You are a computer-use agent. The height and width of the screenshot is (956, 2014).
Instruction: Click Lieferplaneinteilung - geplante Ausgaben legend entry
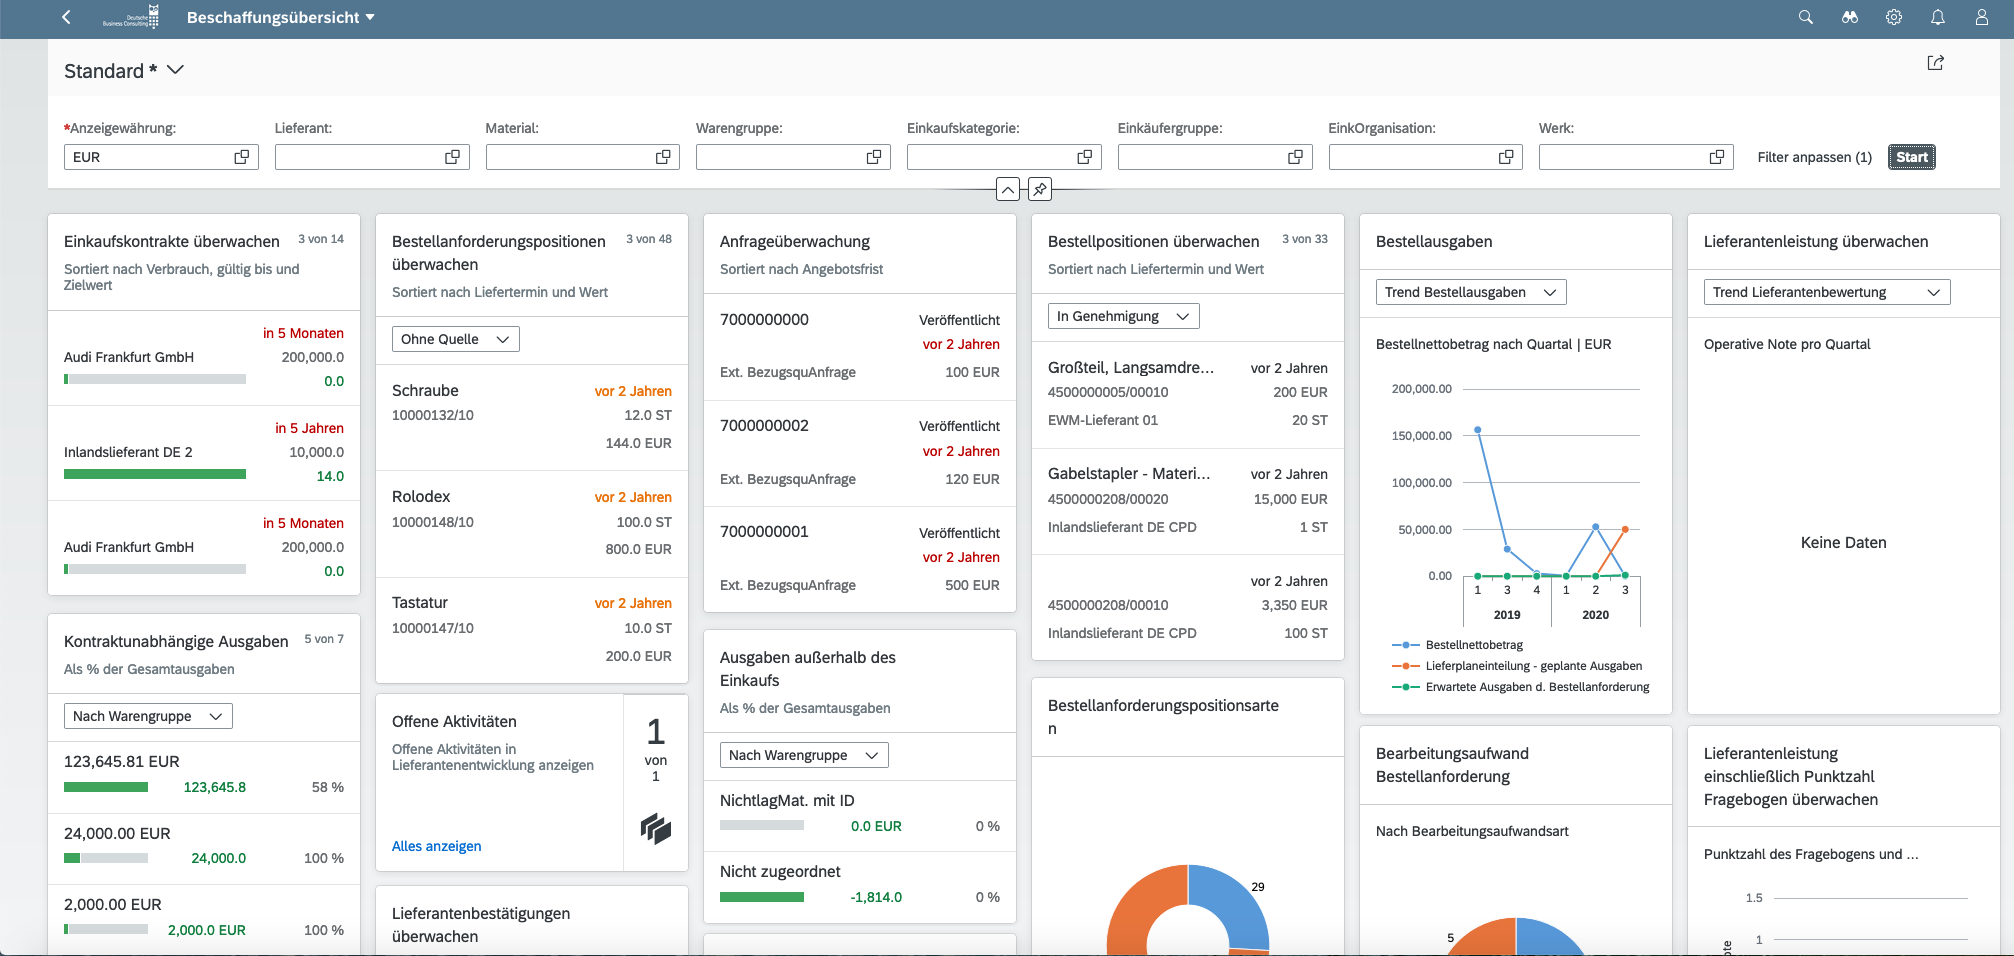coord(1517,666)
